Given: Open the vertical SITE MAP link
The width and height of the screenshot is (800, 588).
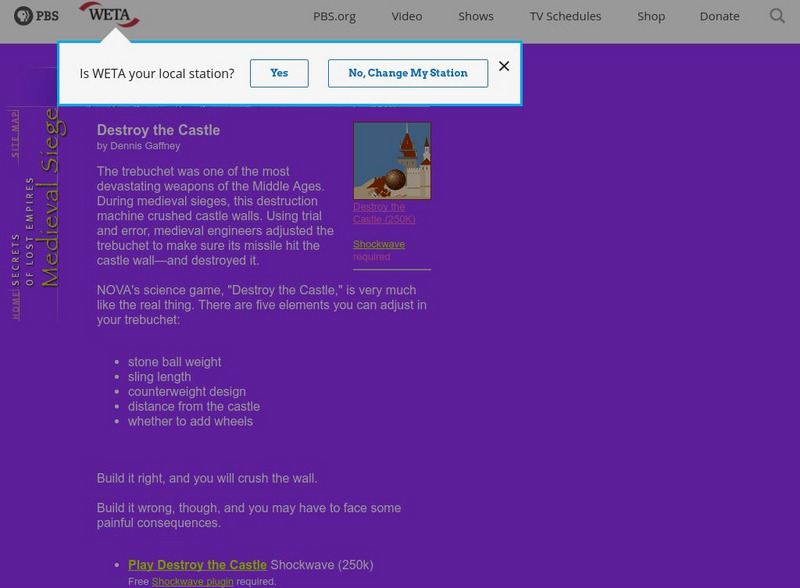Looking at the screenshot, I should [15, 134].
